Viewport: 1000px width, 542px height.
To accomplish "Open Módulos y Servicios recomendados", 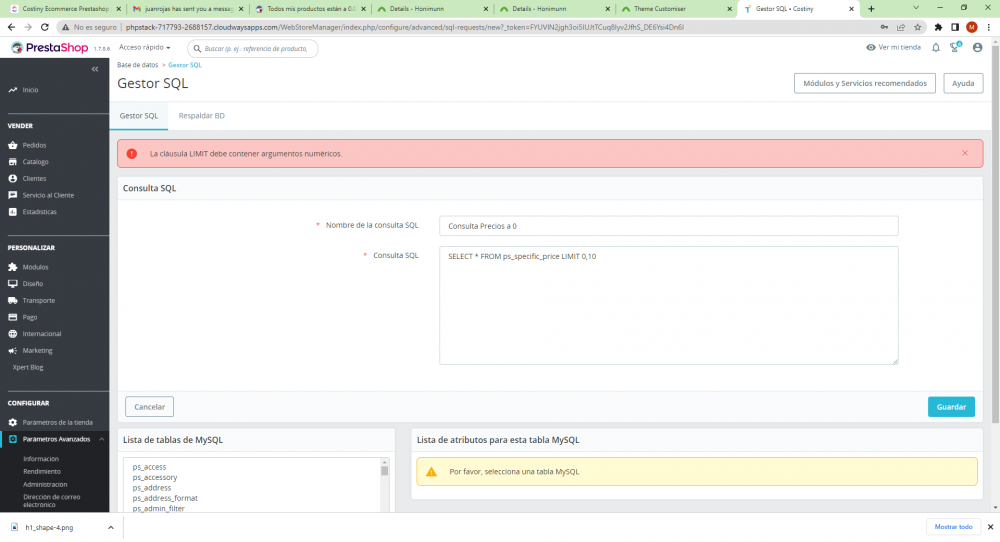I will [x=864, y=84].
